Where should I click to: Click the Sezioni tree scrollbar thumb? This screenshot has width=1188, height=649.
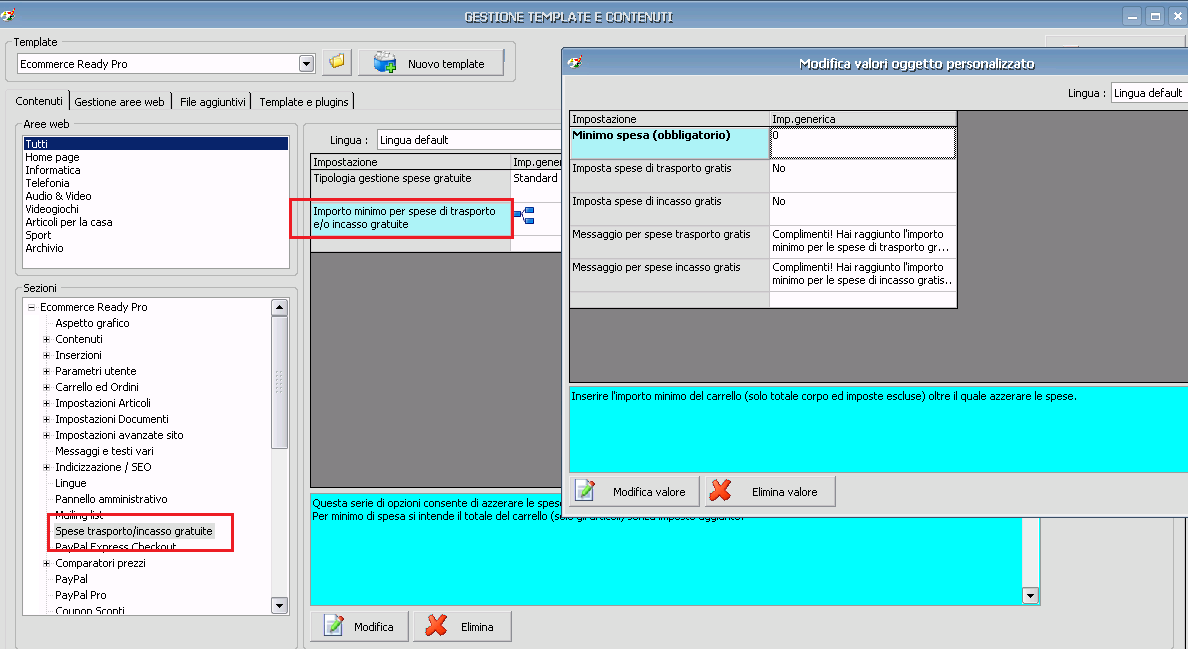pyautogui.click(x=280, y=382)
